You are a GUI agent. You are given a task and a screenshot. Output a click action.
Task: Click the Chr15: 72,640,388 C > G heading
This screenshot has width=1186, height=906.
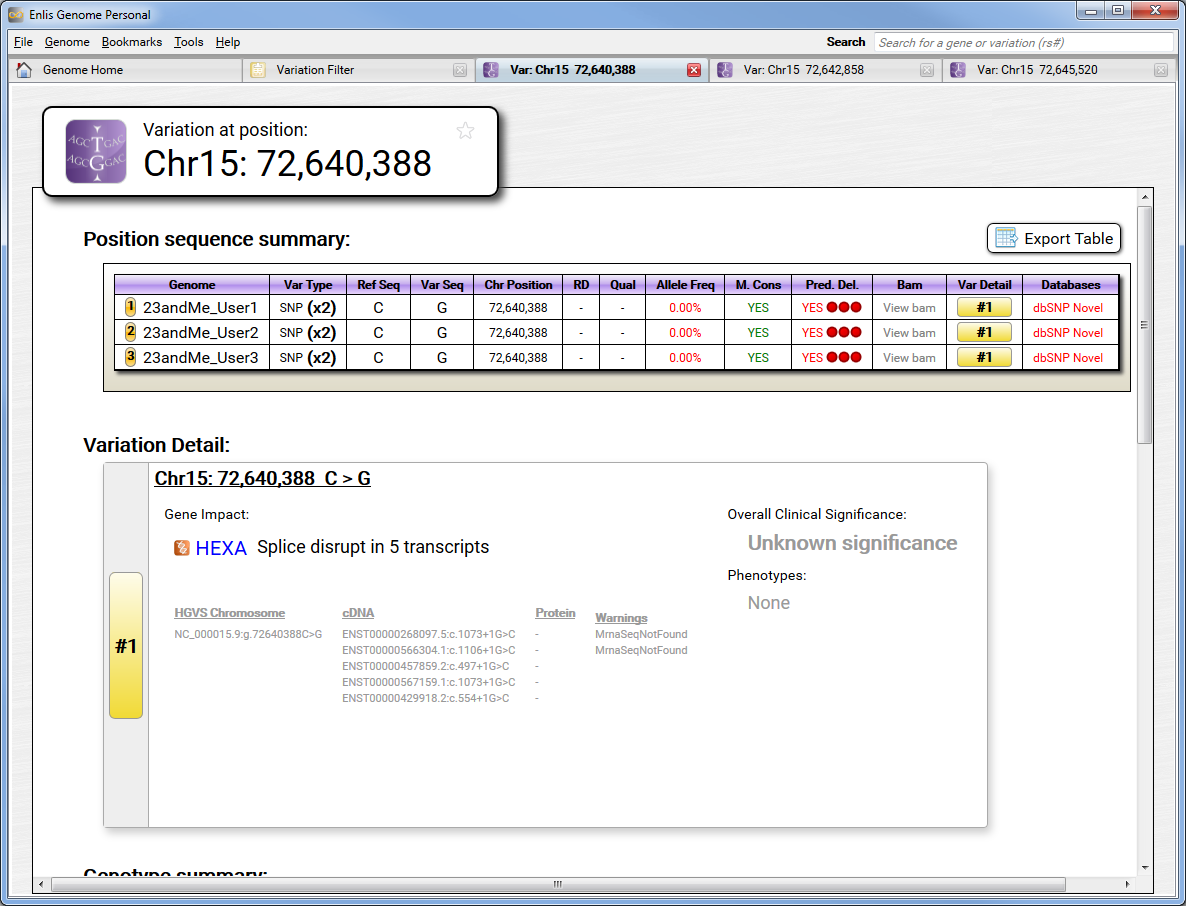pos(262,479)
